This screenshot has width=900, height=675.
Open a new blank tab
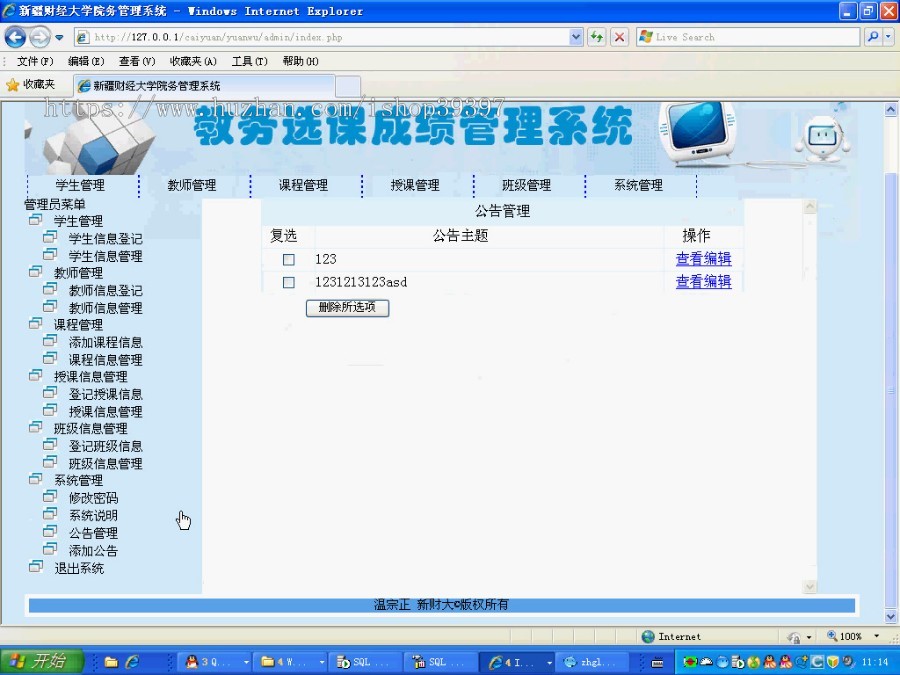click(x=348, y=87)
